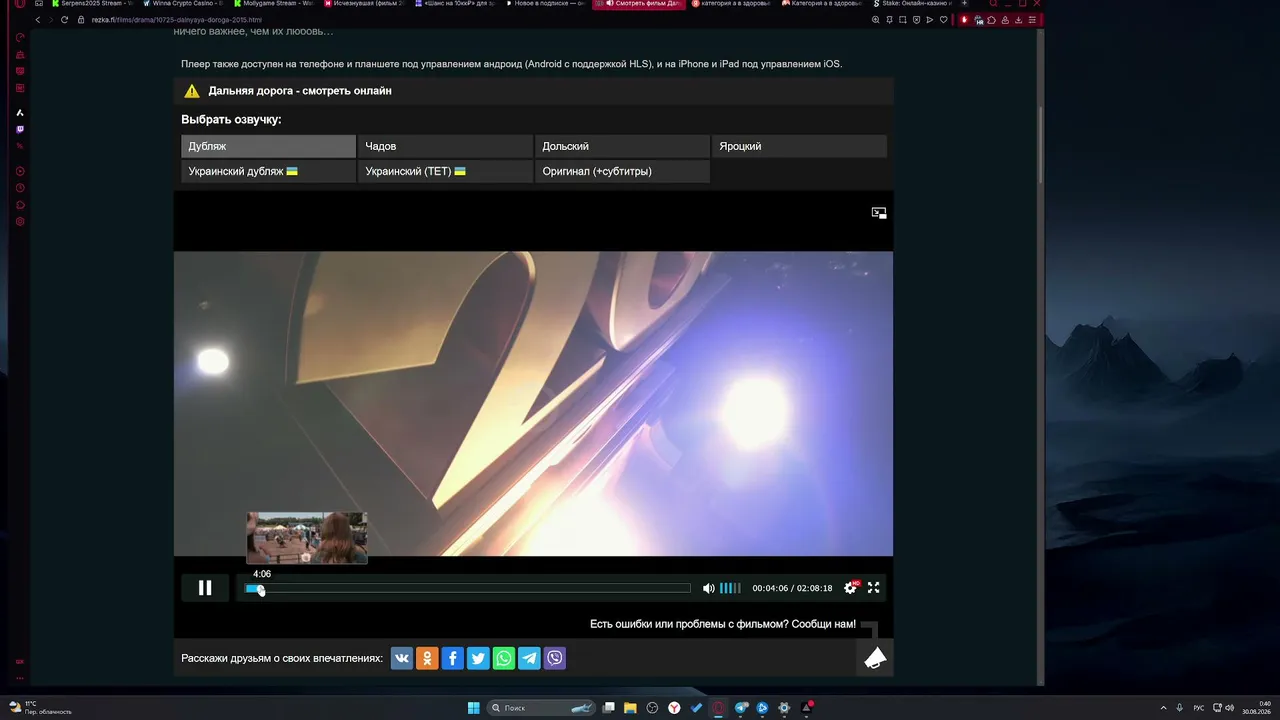Screen dimensions: 1280x720
Task: Adjust the player volume level bars
Action: pos(730,588)
